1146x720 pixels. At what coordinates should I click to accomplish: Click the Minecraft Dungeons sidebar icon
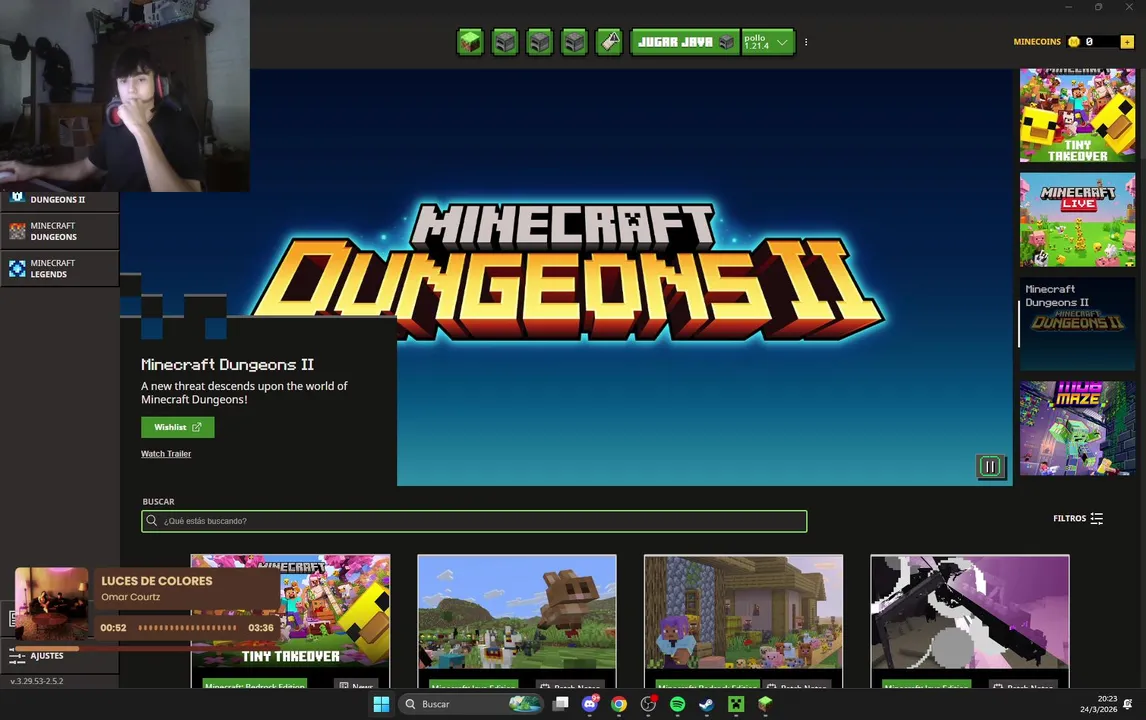[18, 231]
